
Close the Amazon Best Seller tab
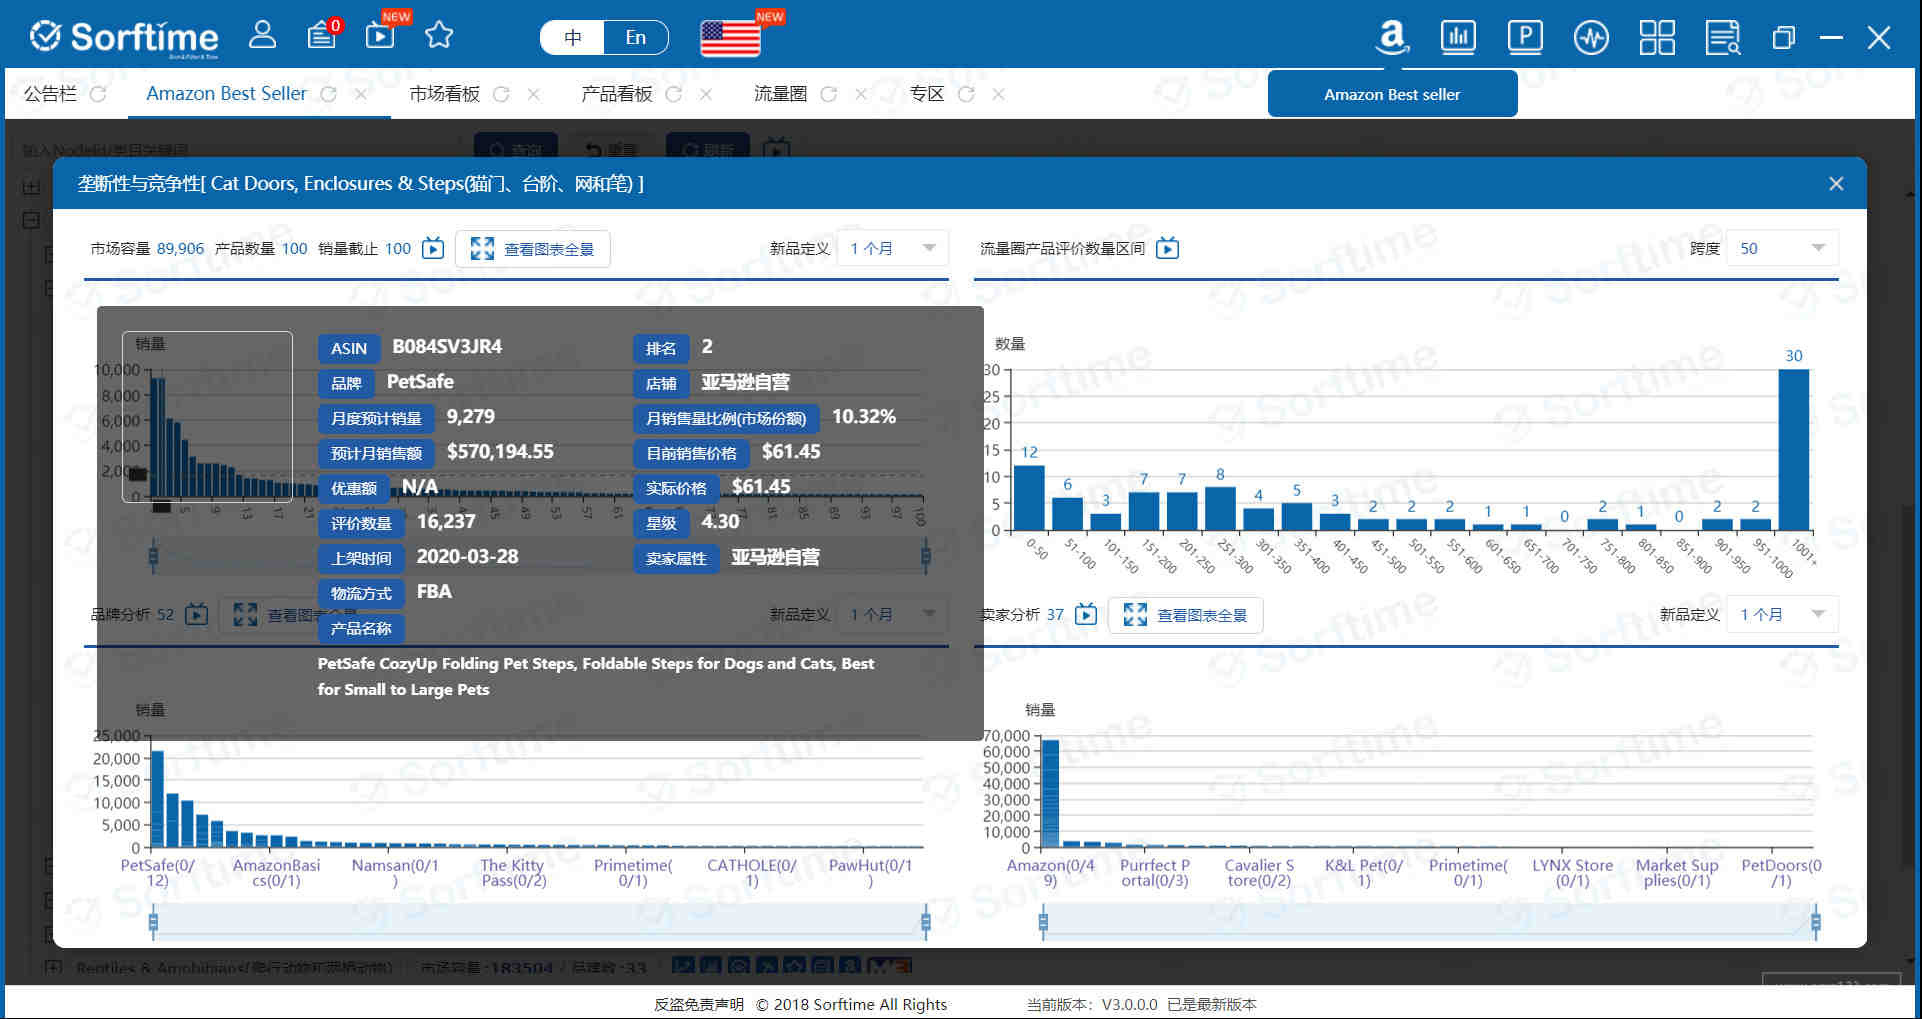pos(361,94)
